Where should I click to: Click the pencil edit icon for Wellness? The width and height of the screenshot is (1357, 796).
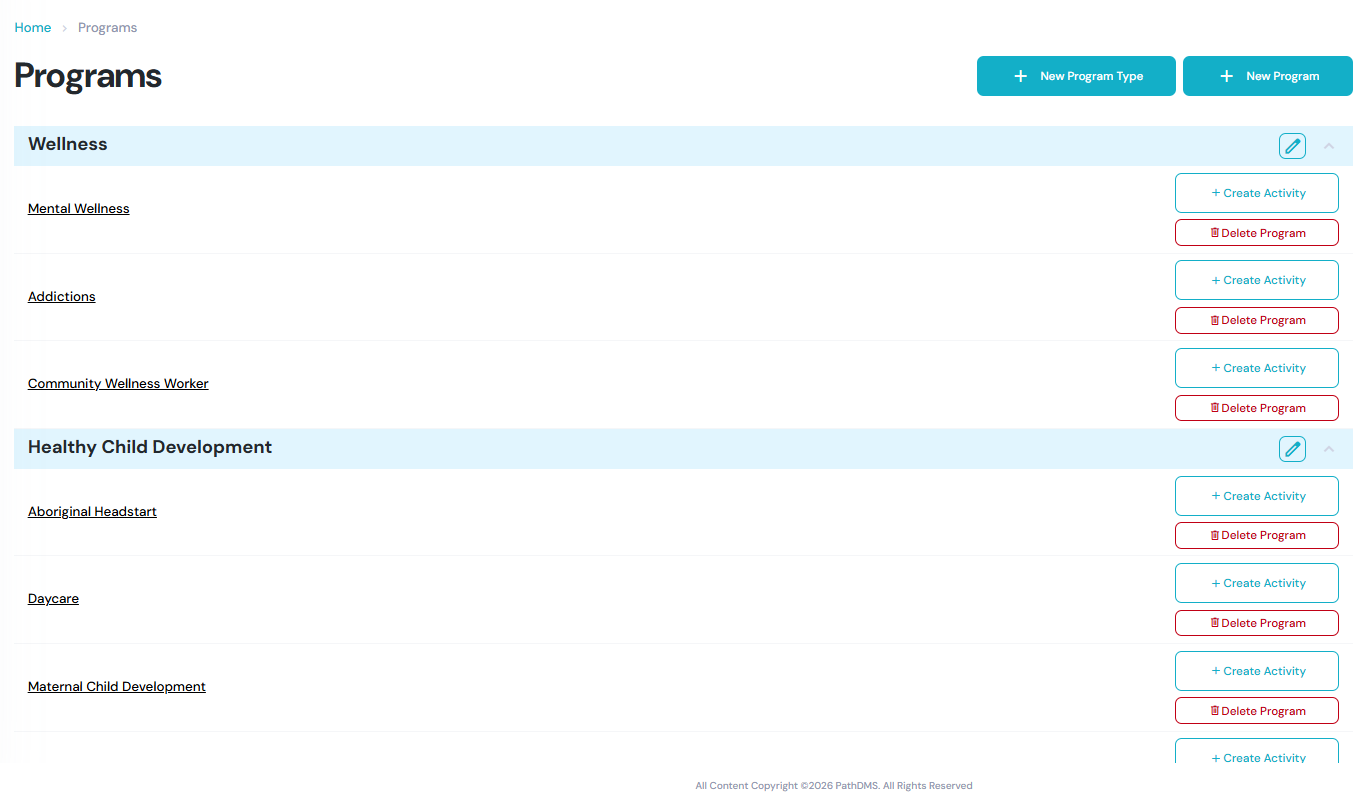pos(1292,146)
